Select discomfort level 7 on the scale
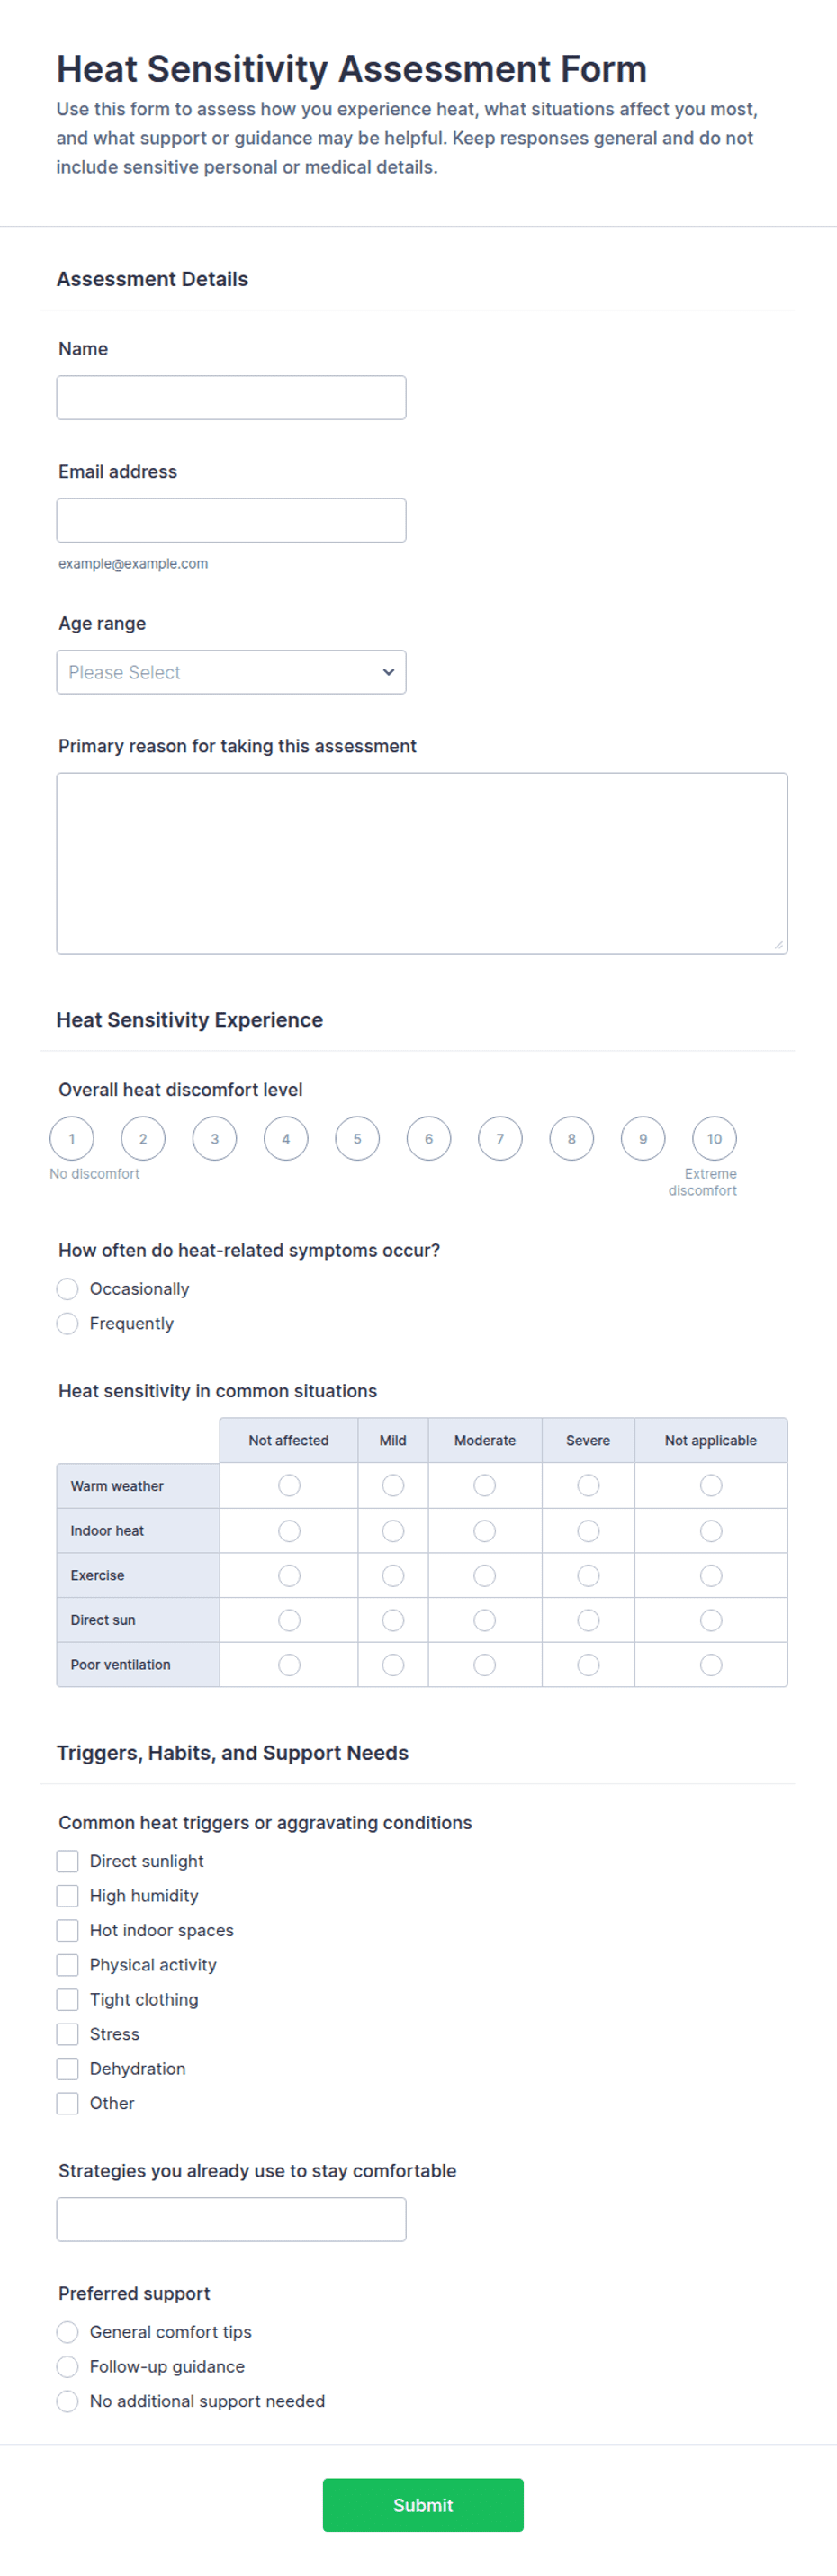Image resolution: width=837 pixels, height=2576 pixels. point(500,1139)
